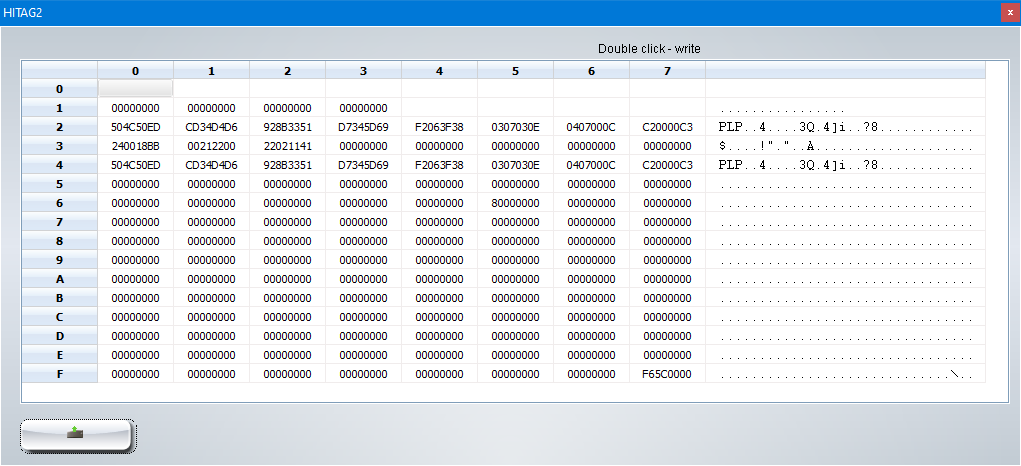Select cell 80000000 in row 6
Screen dimensions: 1021x466
click(x=516, y=203)
